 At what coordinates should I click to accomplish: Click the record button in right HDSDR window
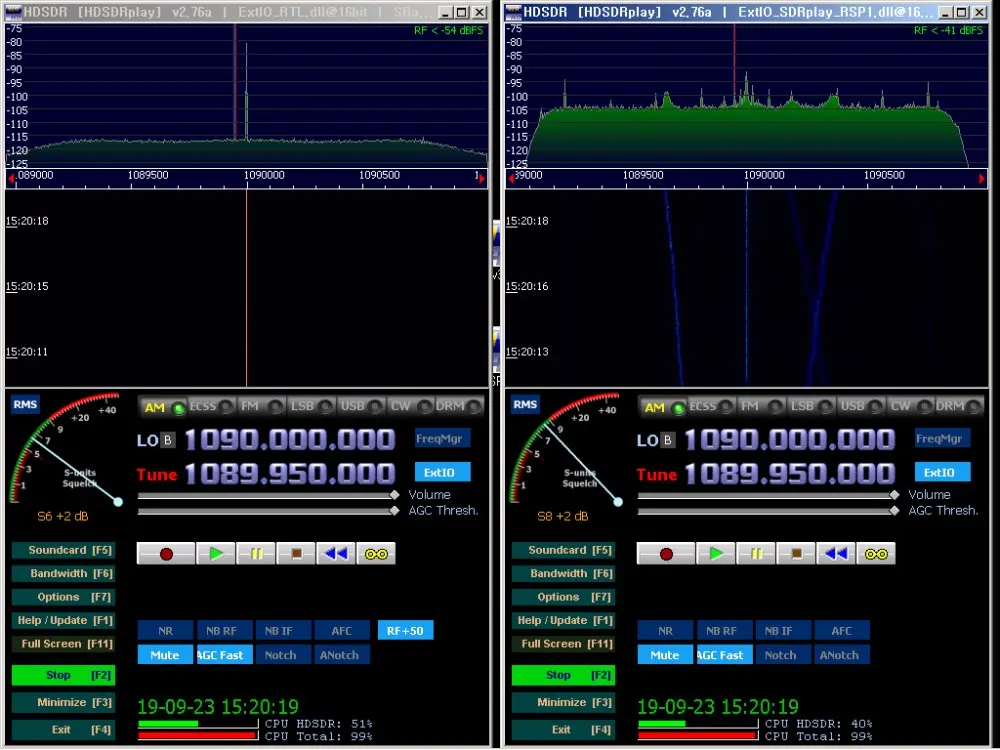coord(666,554)
